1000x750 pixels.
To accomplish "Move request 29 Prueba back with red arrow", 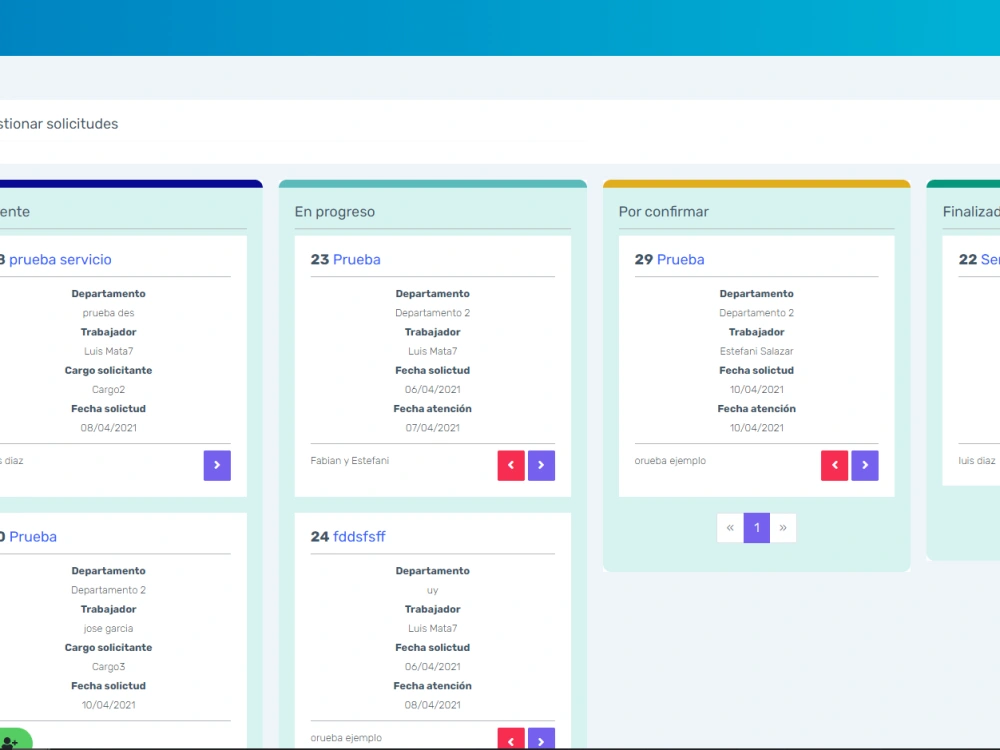I will [834, 466].
